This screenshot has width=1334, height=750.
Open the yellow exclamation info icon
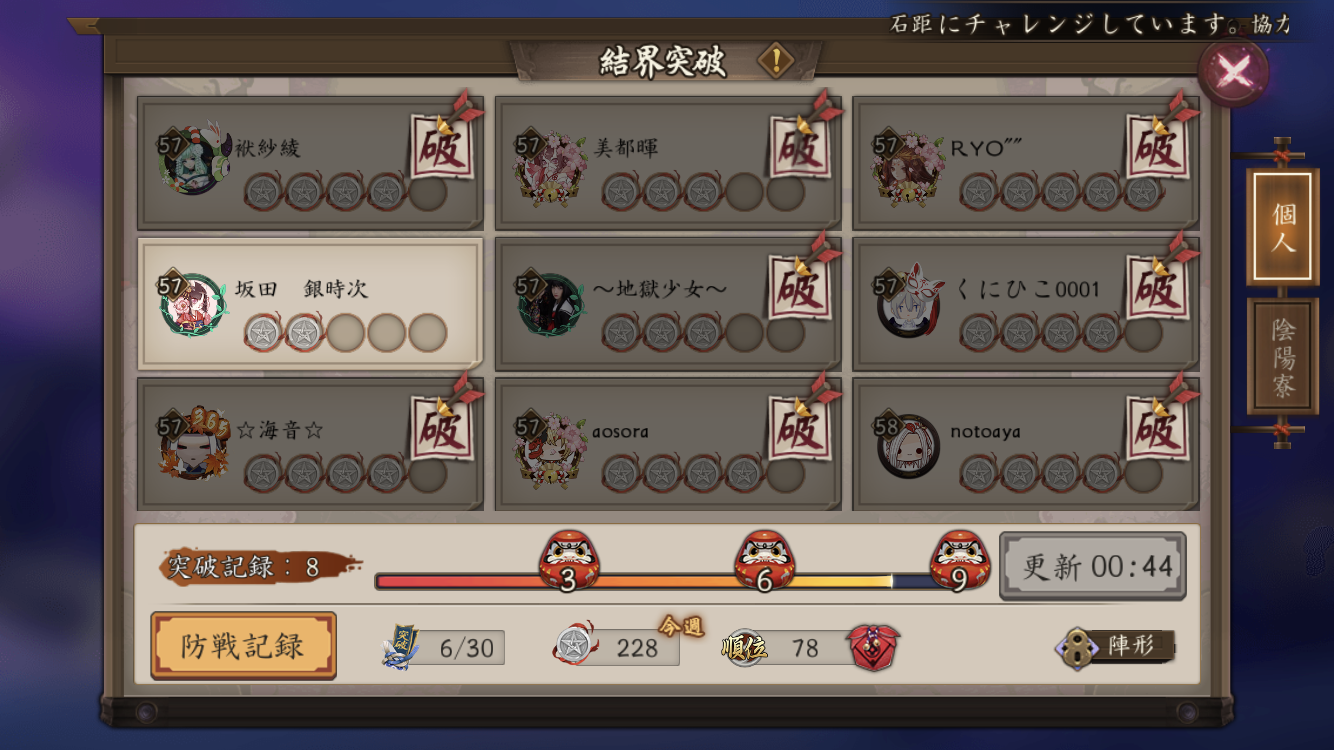tap(775, 61)
